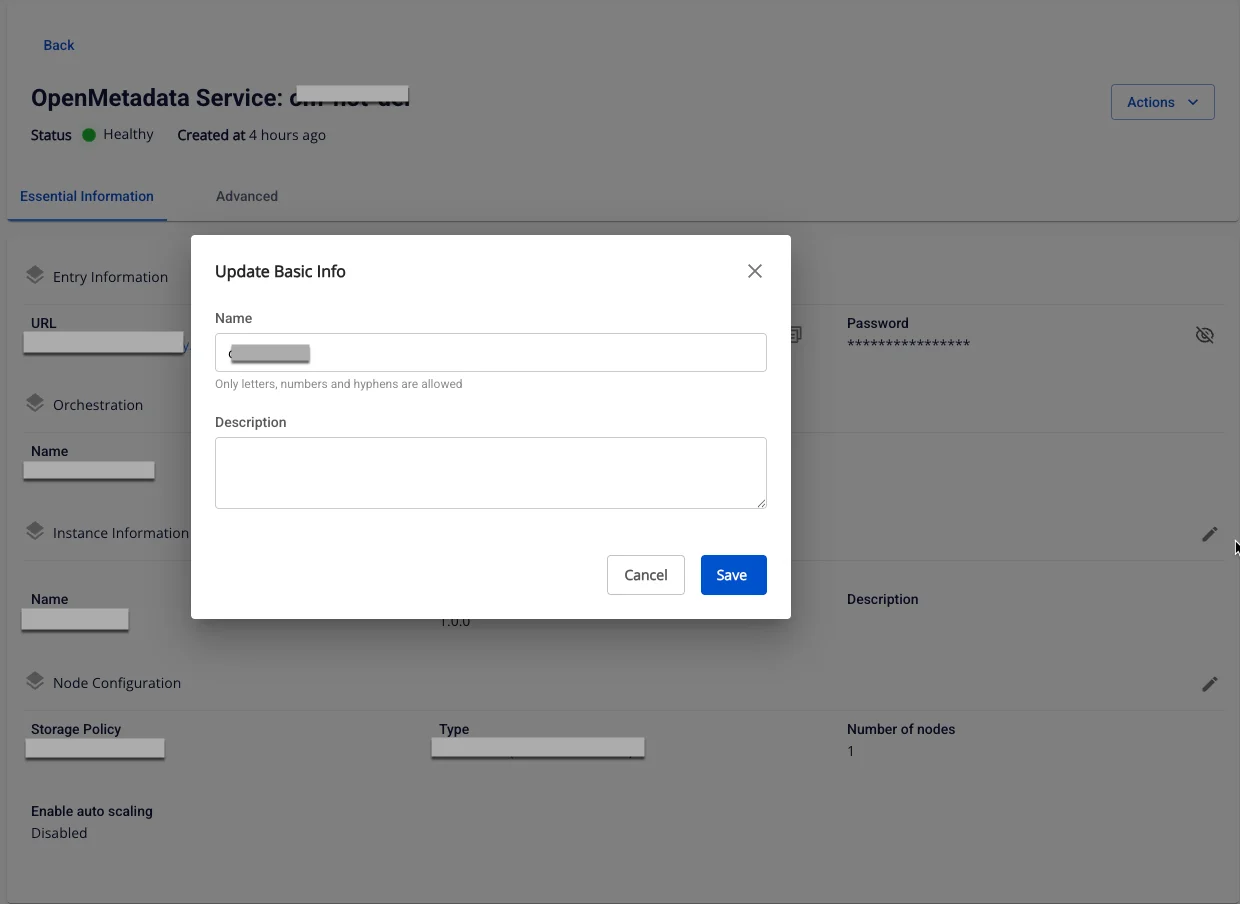Screen dimensions: 1240x904
Task: Open the Actions dropdown menu
Action: coord(1162,102)
